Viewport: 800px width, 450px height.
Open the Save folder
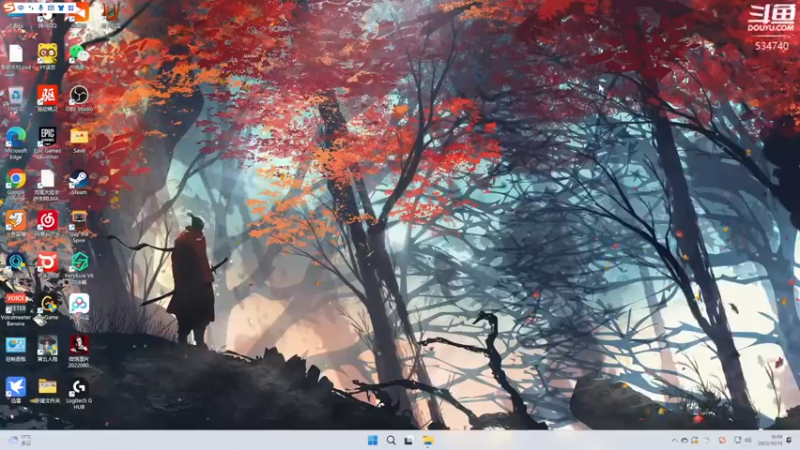point(79,136)
